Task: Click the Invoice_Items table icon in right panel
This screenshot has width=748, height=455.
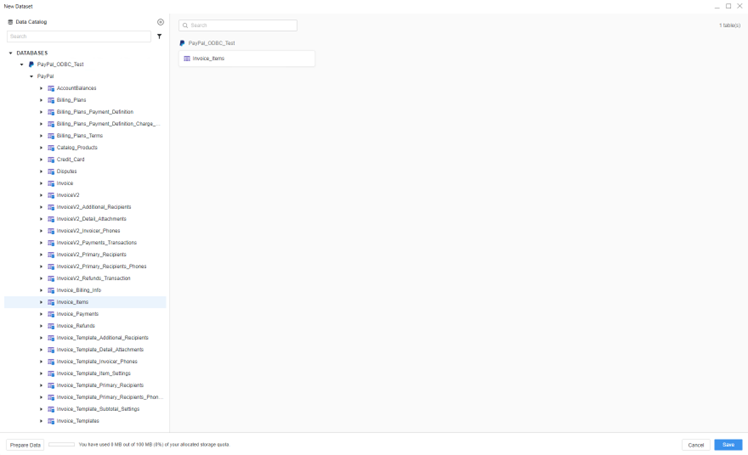Action: tap(187, 59)
